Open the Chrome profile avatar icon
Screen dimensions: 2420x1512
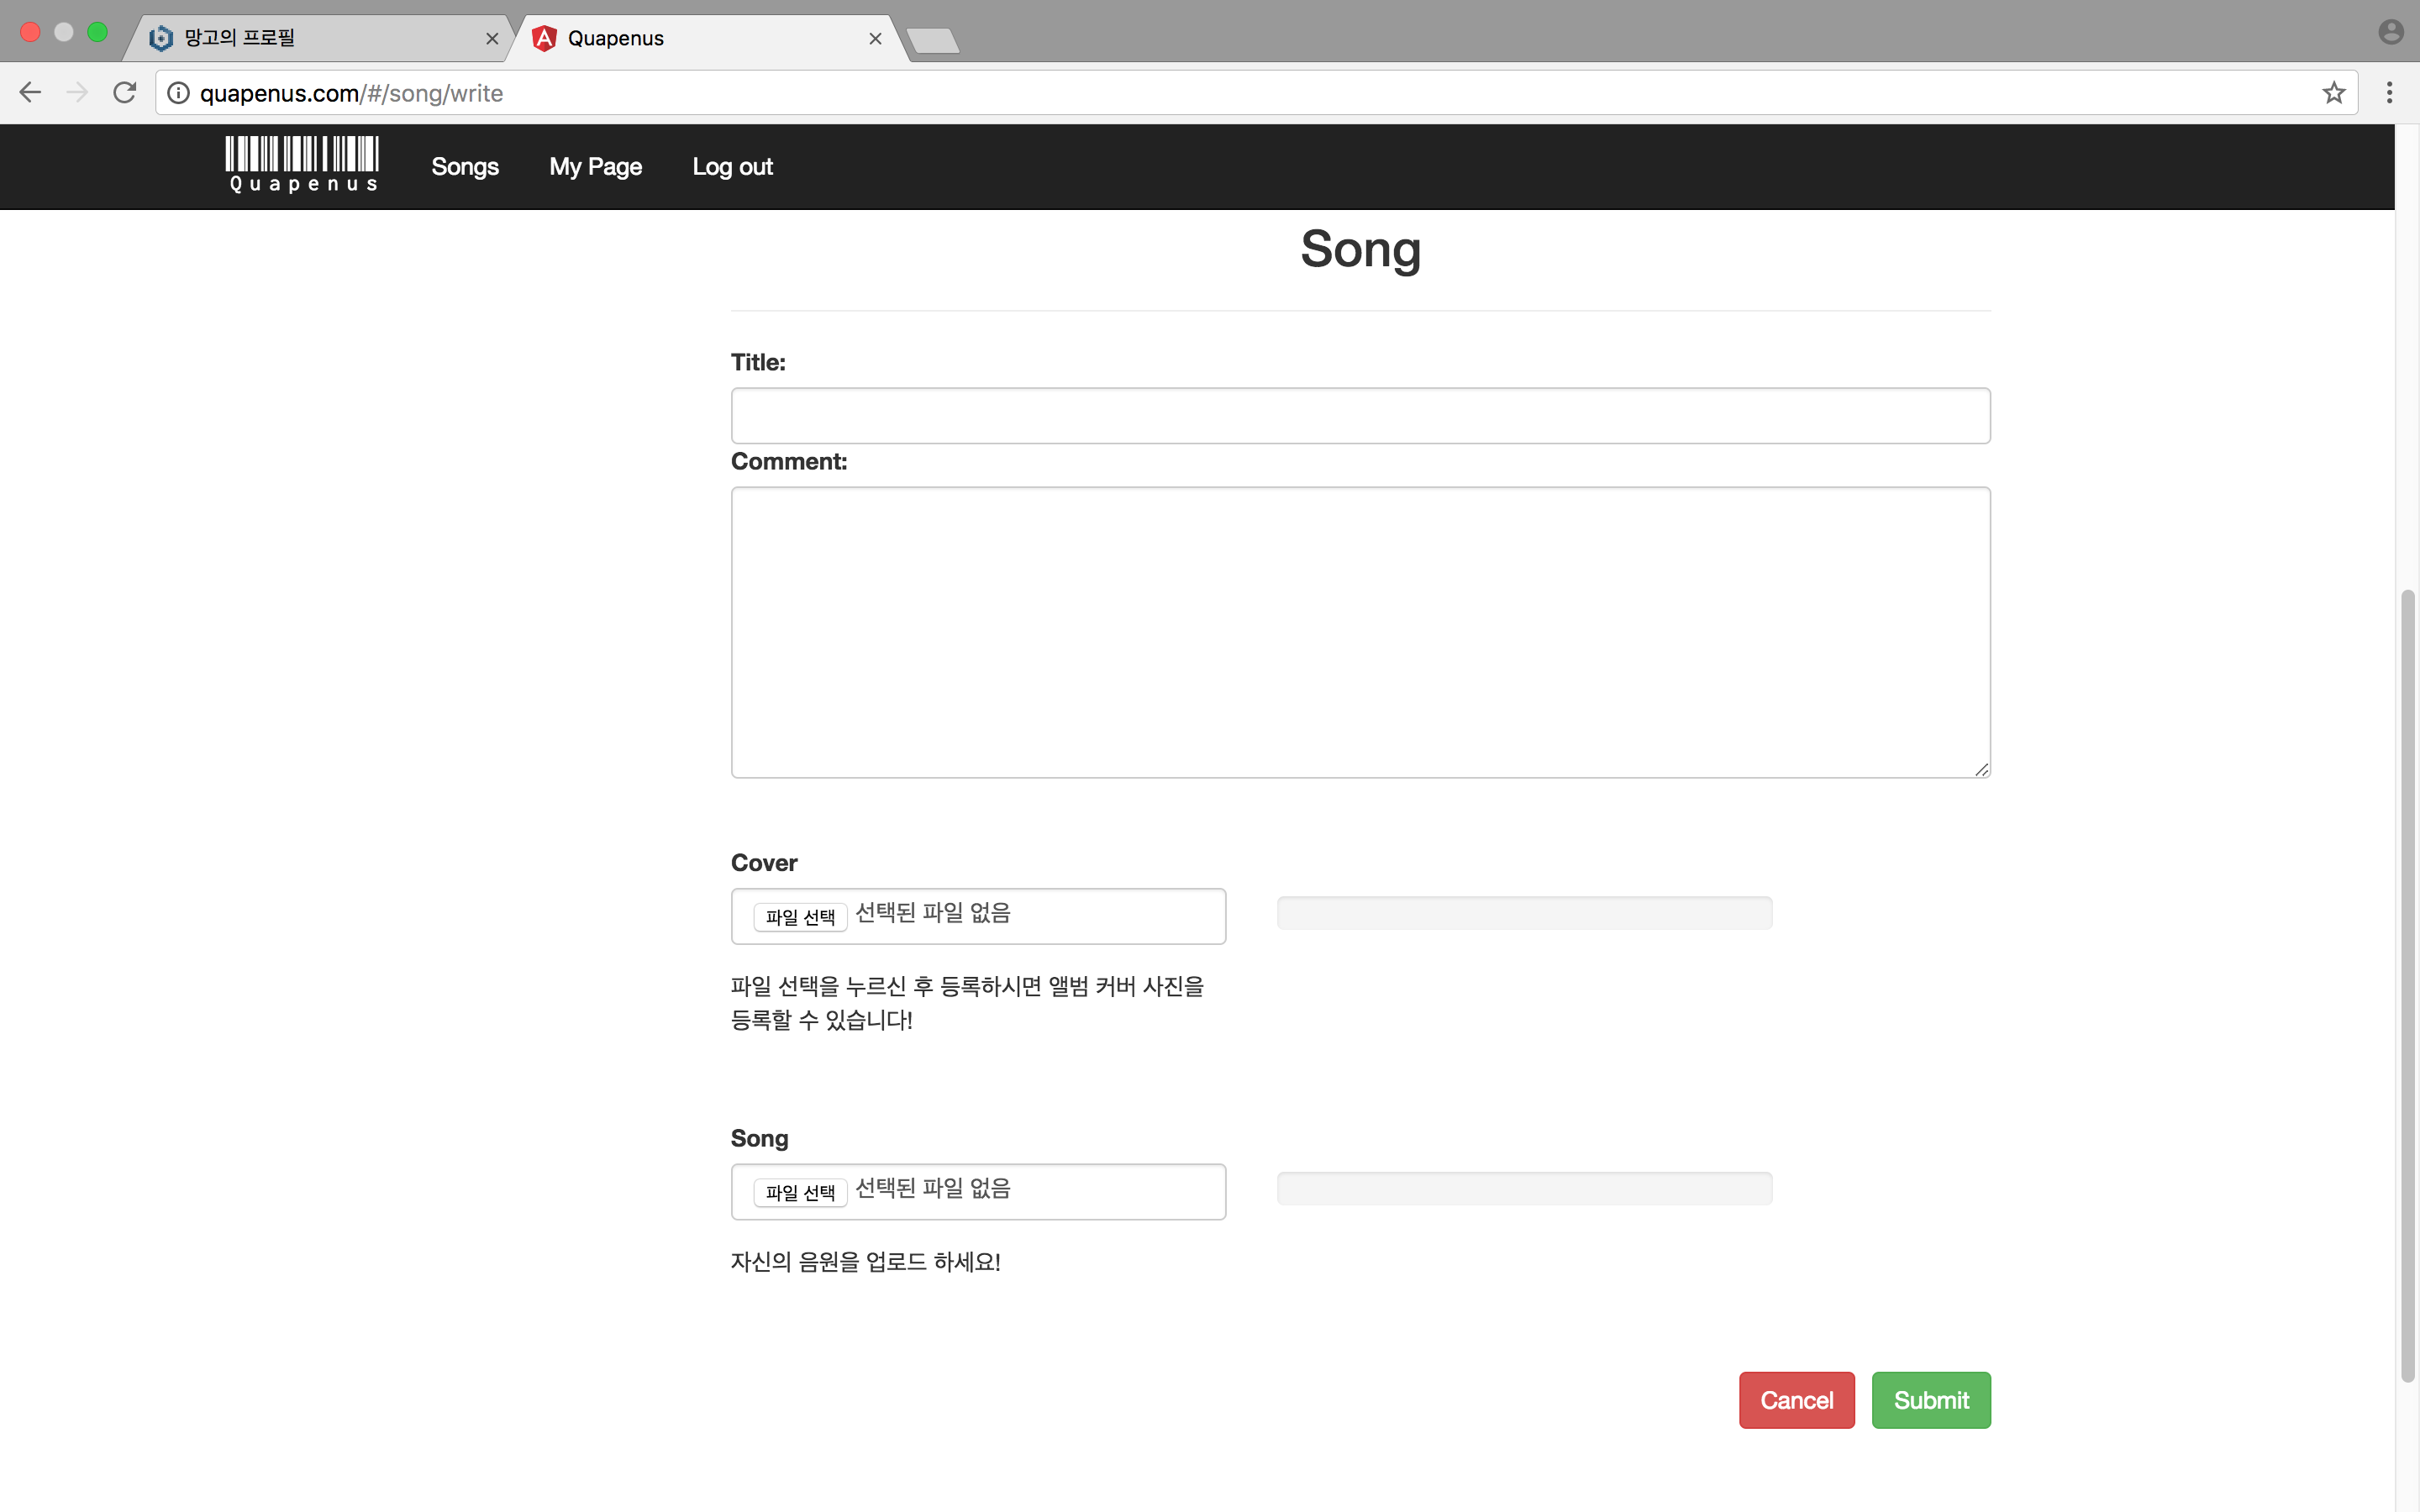coord(2390,33)
